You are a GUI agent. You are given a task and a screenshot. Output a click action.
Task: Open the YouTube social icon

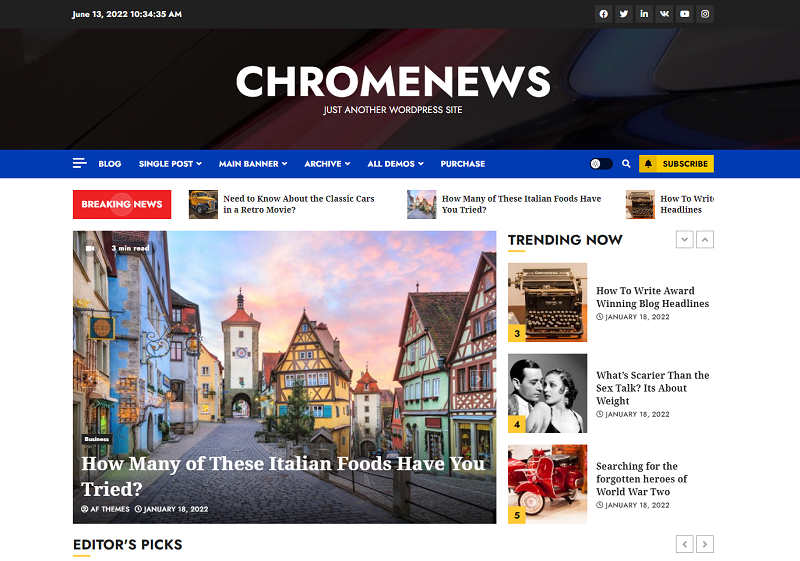click(x=685, y=14)
